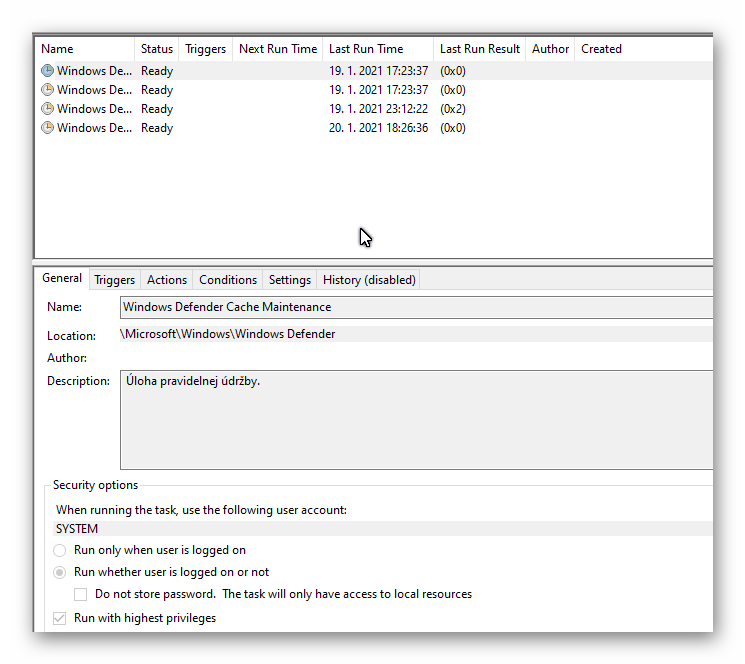Sort by the Name column header
The width and height of the screenshot is (745, 664).
click(x=85, y=49)
